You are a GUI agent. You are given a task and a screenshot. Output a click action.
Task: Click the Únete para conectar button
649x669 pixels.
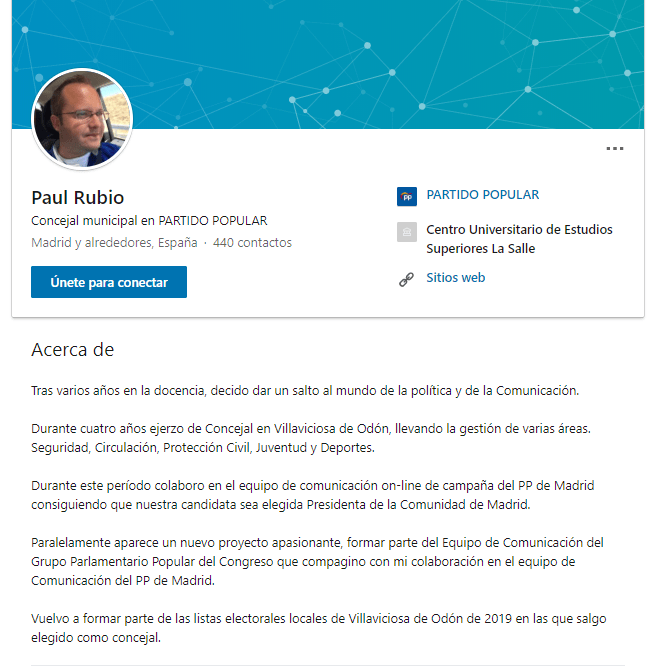pyautogui.click(x=109, y=282)
